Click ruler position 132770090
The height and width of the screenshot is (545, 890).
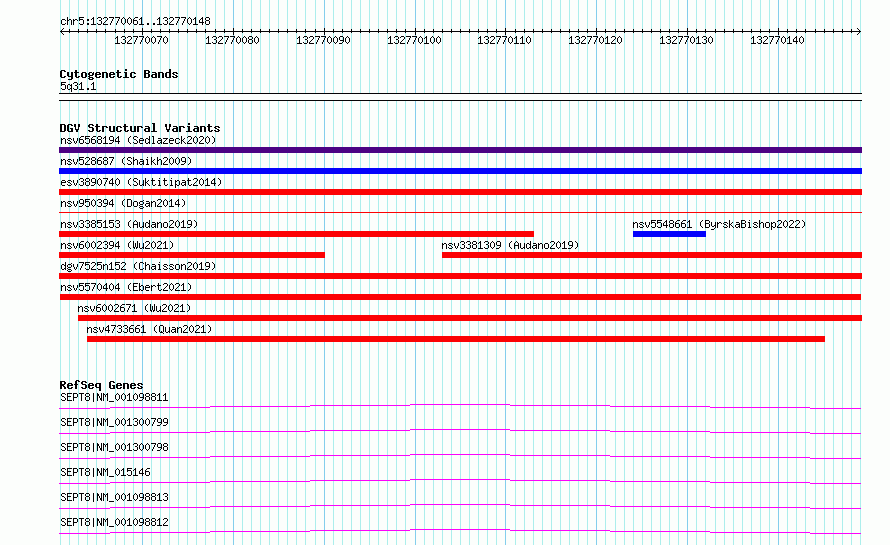click(x=323, y=40)
